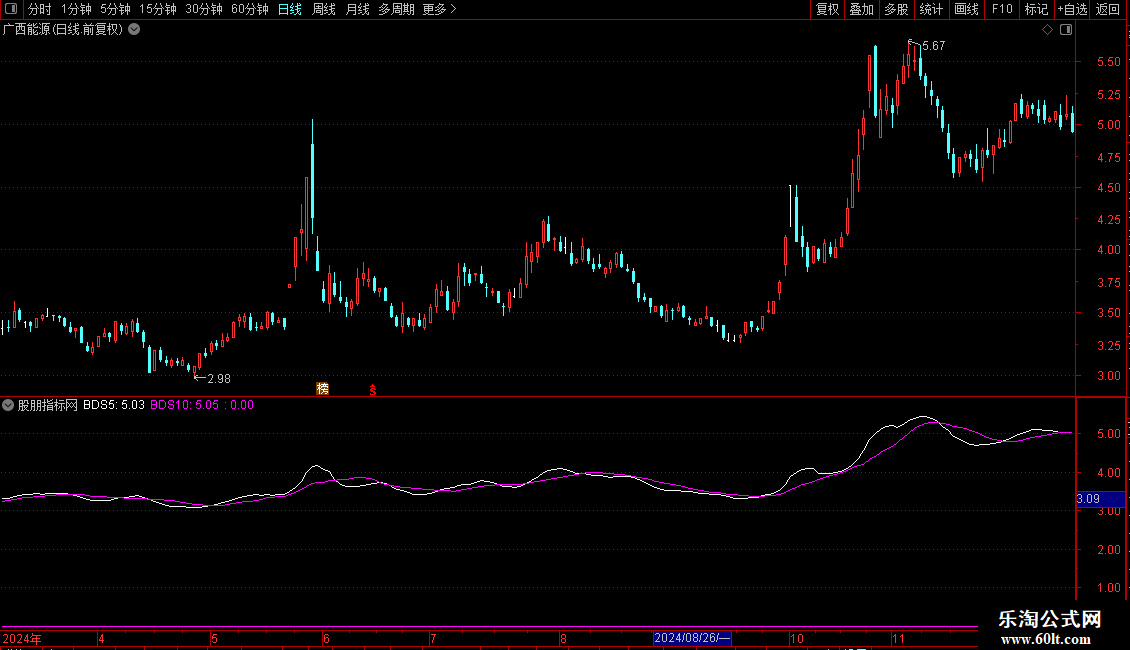Click the diamond marker icon above the chart
The width and height of the screenshot is (1130, 650).
(x=1048, y=30)
